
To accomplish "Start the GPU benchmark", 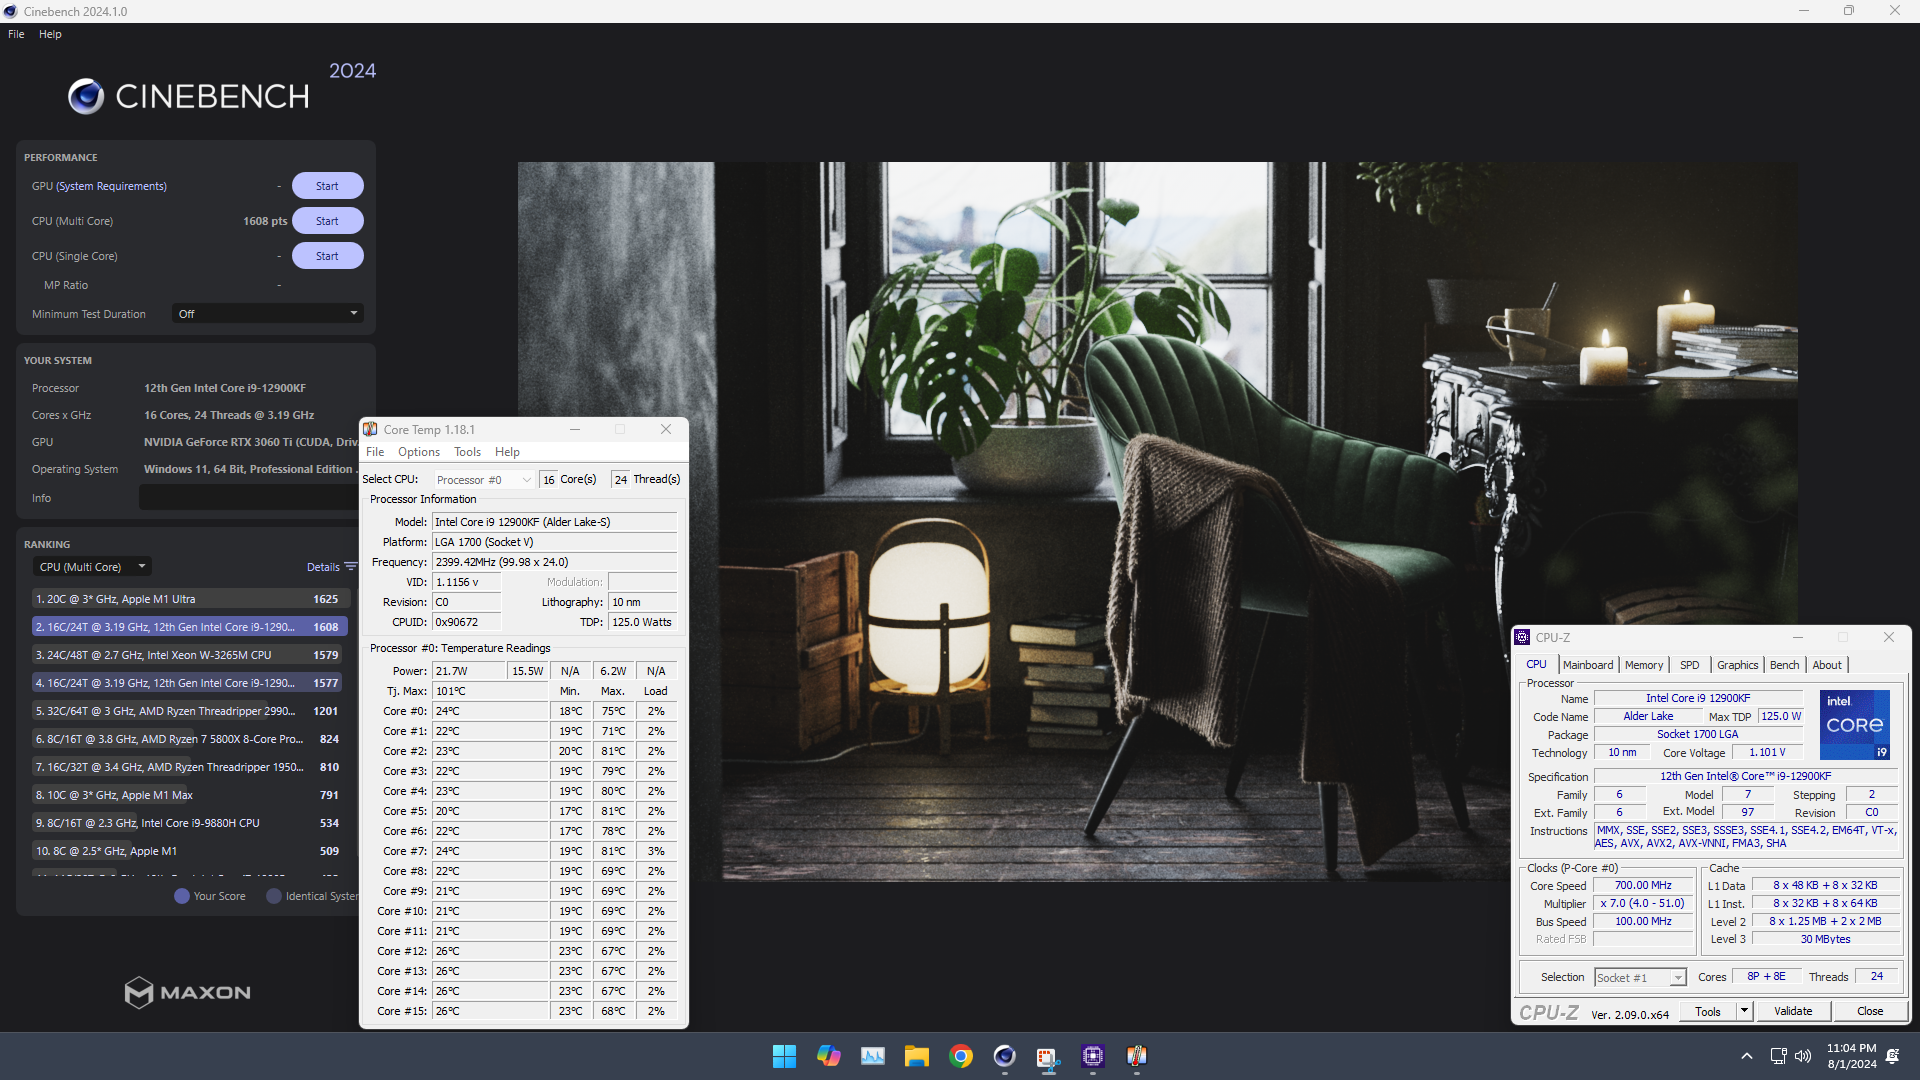I will (x=327, y=186).
